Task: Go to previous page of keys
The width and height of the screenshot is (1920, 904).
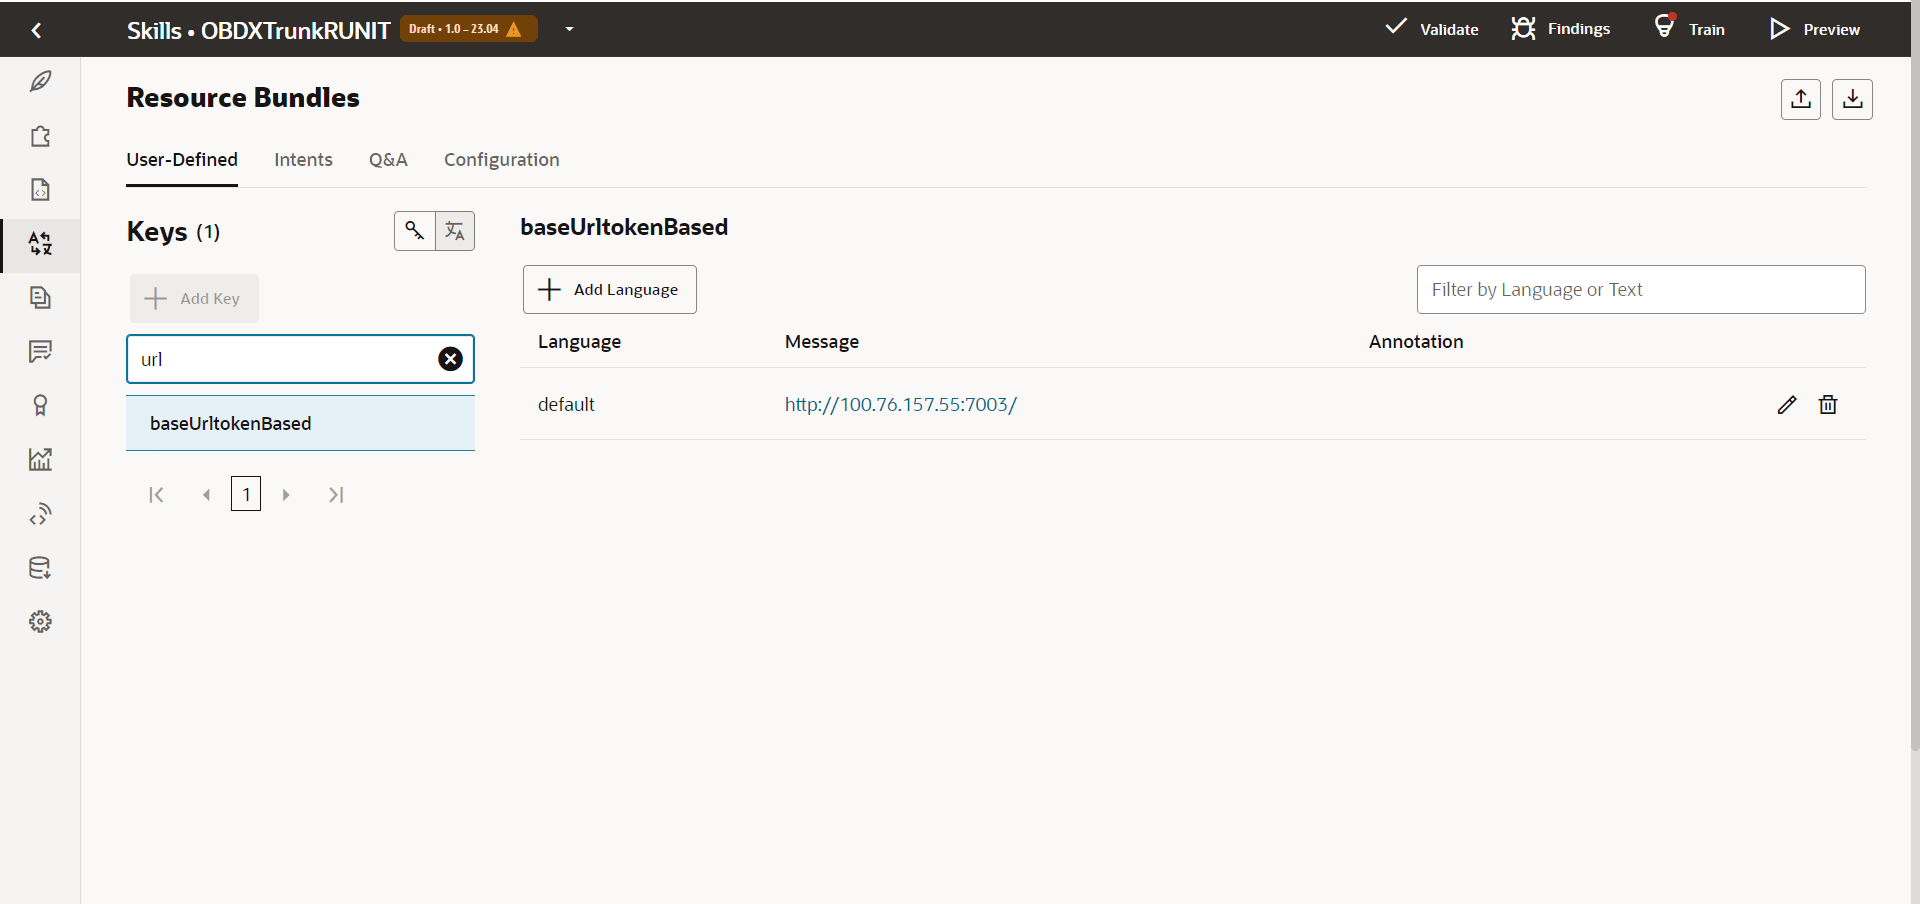Action: [206, 495]
